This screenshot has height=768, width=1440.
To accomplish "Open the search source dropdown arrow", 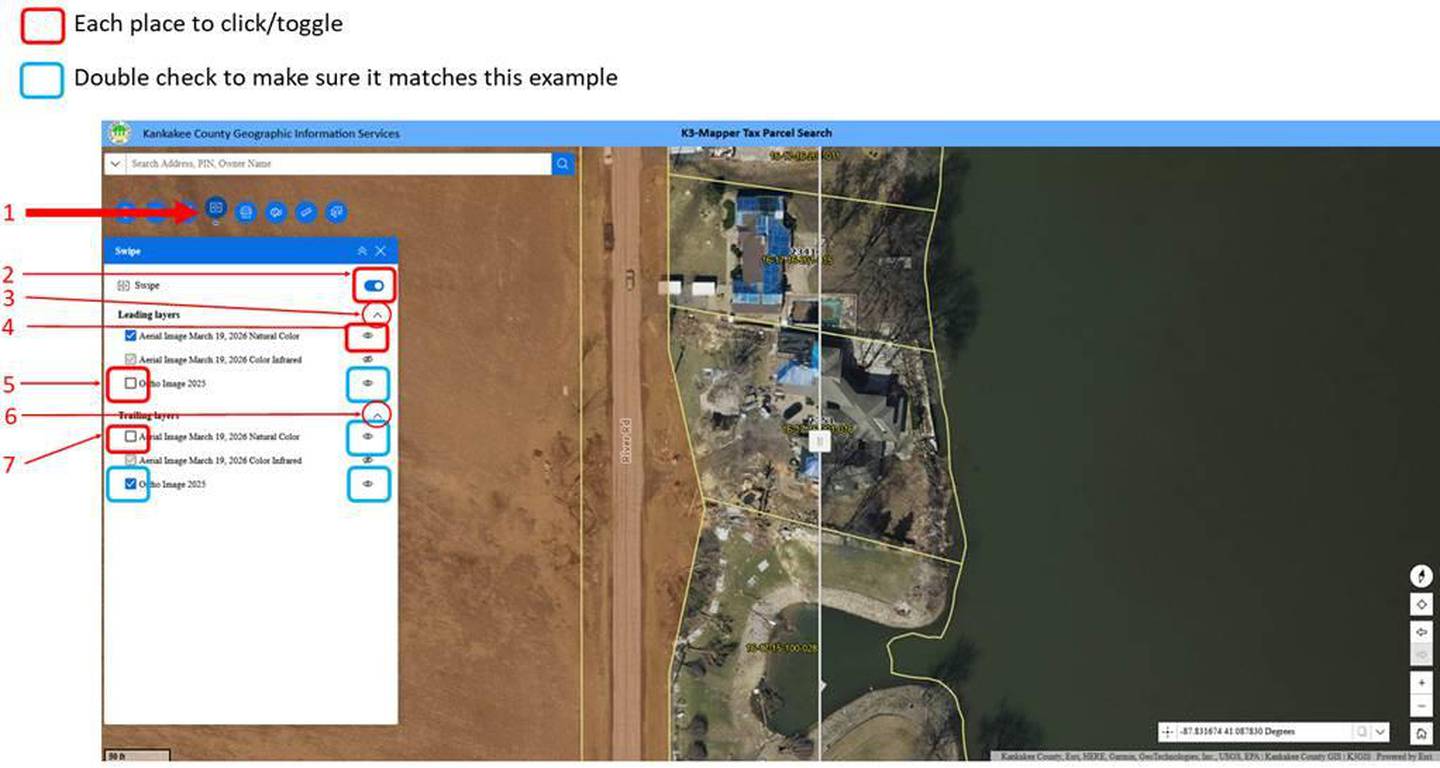I will coord(115,163).
